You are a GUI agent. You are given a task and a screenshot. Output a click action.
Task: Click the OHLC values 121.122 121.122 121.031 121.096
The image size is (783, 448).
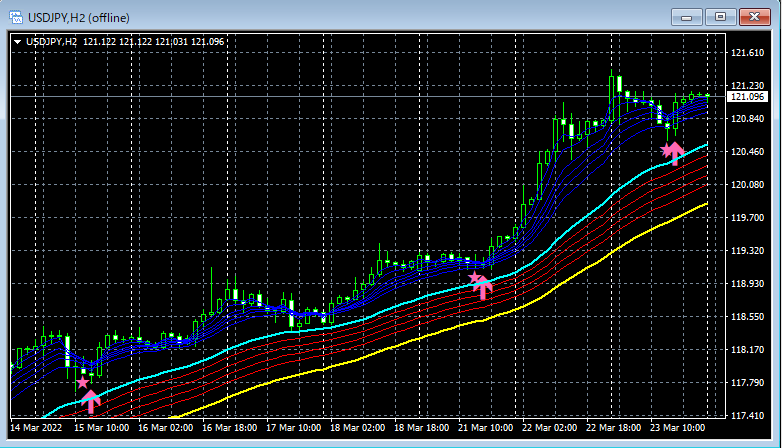[x=154, y=42]
